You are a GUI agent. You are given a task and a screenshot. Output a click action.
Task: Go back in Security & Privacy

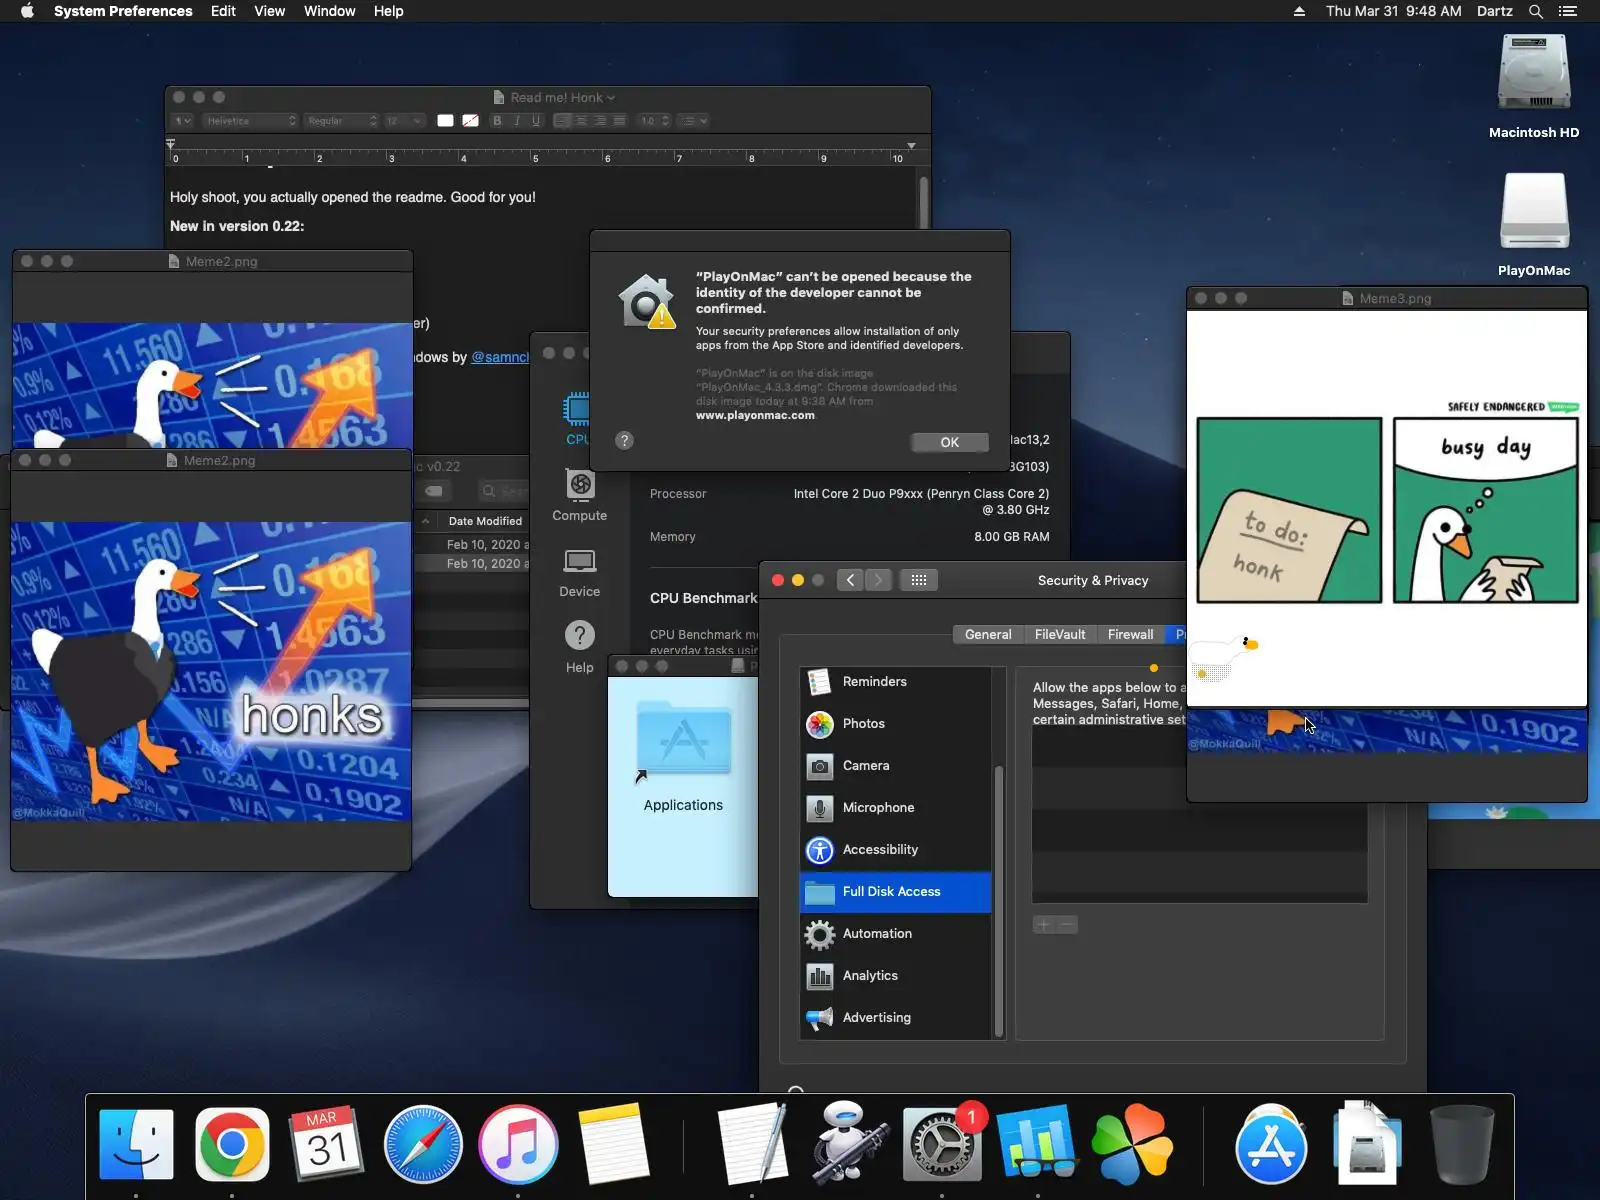tap(850, 580)
